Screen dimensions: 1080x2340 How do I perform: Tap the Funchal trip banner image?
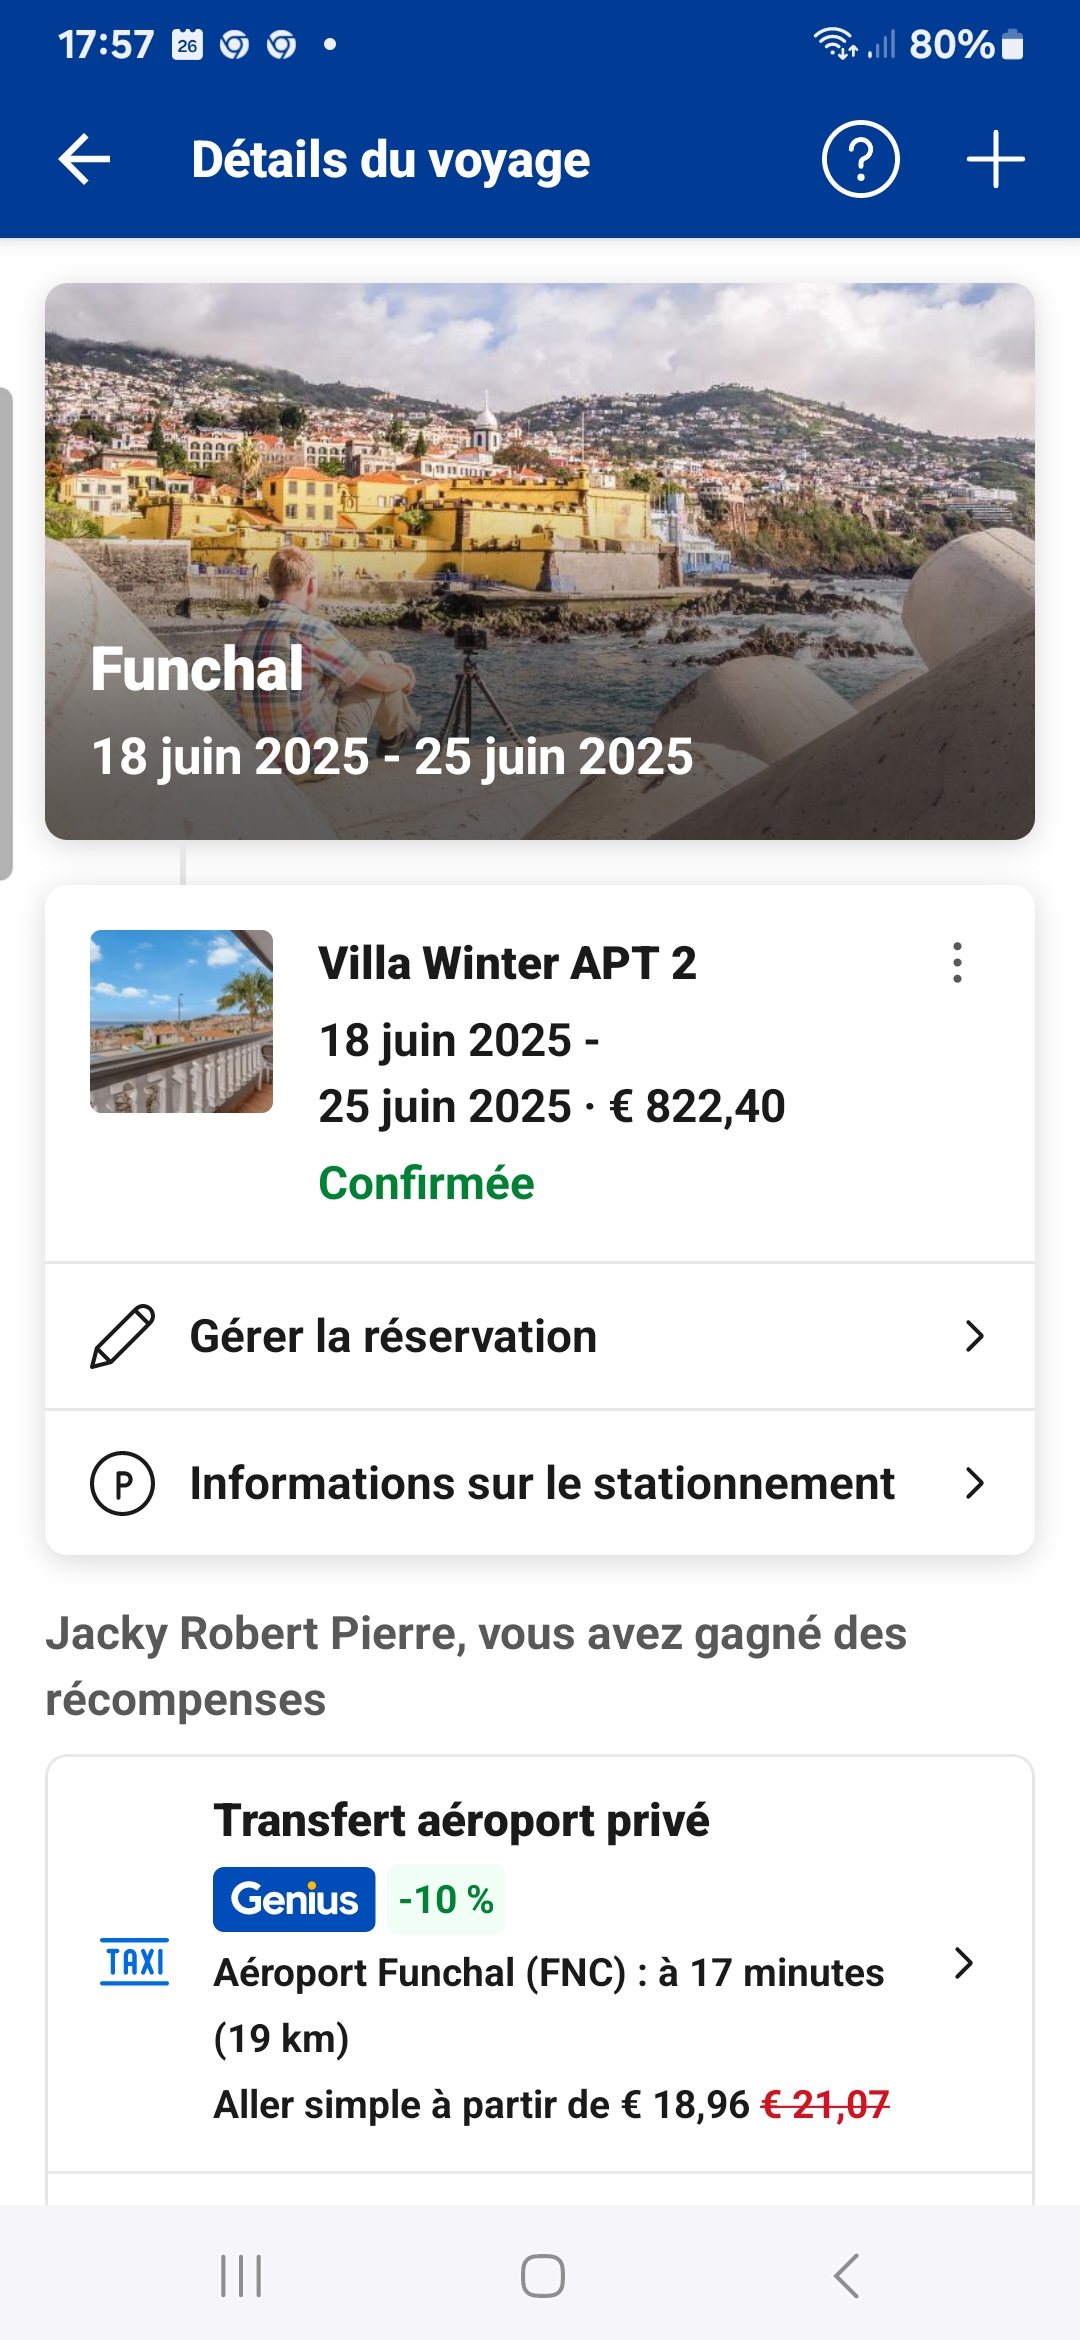(x=540, y=560)
